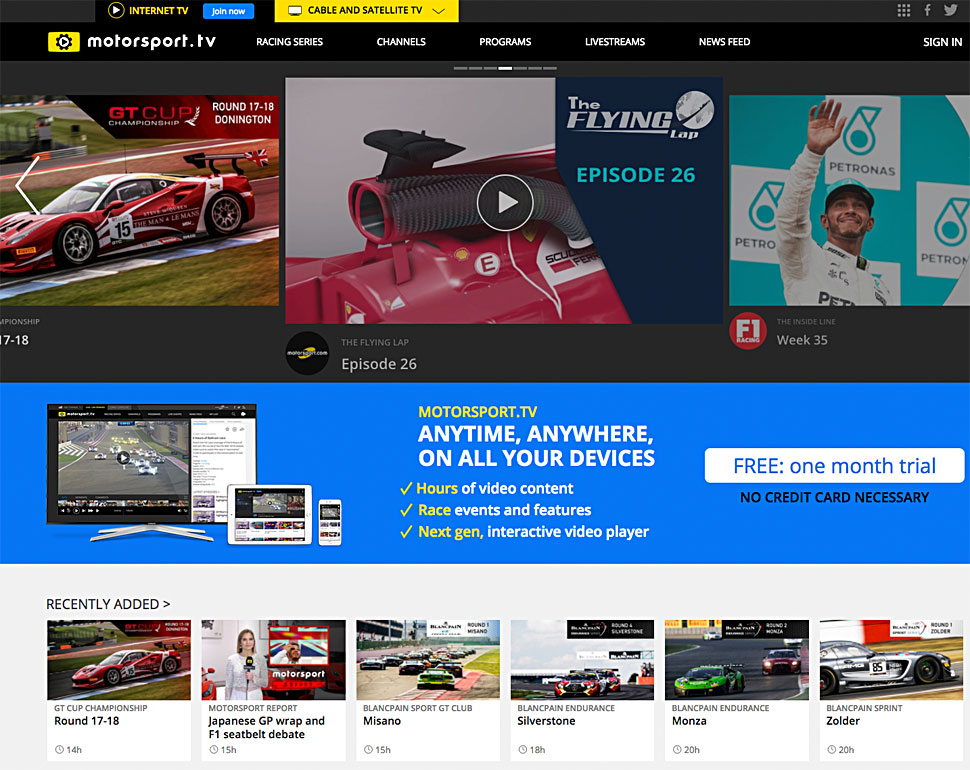Go to previous carousel slide arrow

click(x=27, y=186)
